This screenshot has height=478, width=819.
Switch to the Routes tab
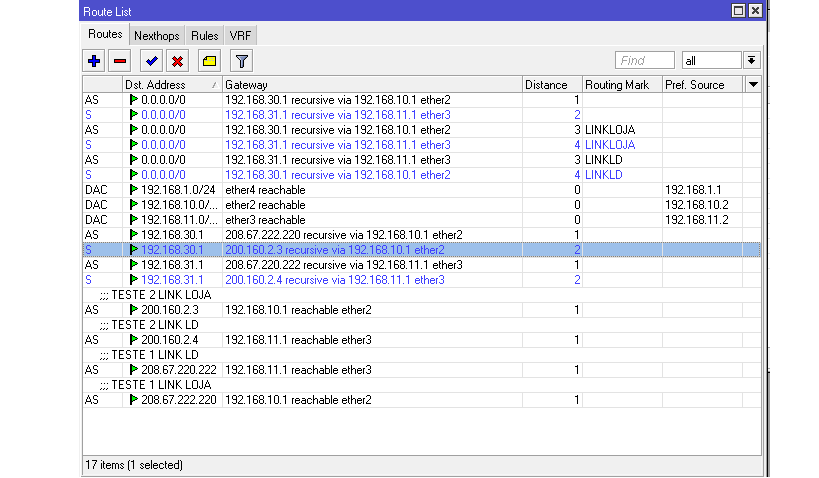tap(105, 34)
